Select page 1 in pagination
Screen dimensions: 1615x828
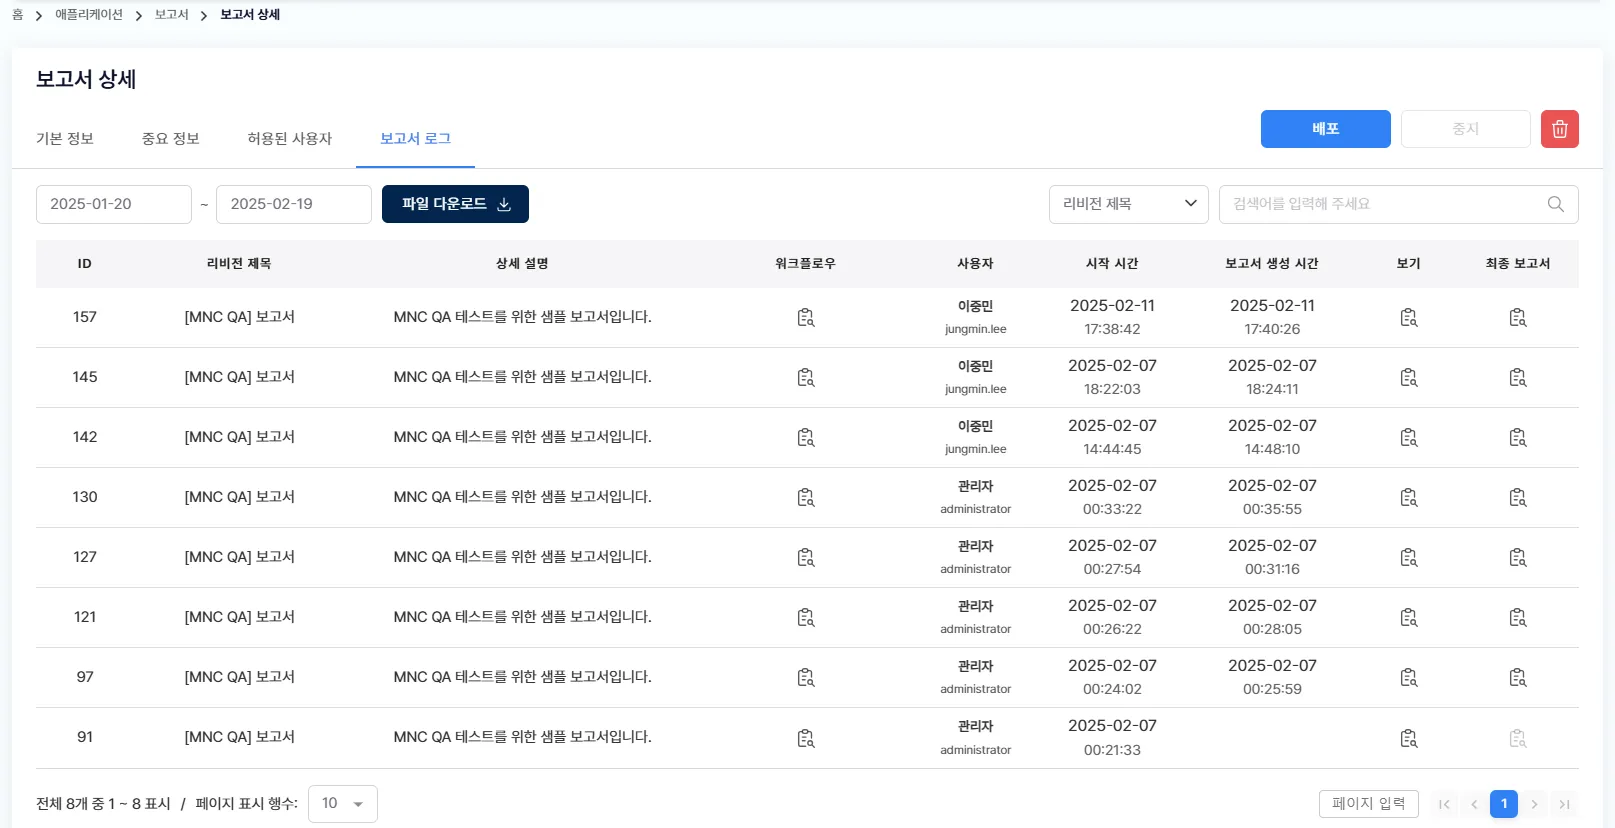[x=1503, y=804]
